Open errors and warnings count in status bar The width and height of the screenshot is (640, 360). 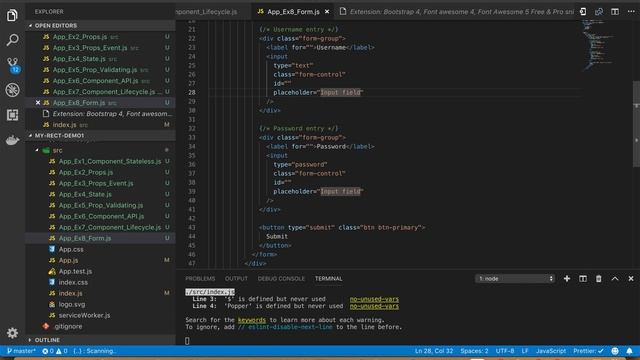[54, 351]
